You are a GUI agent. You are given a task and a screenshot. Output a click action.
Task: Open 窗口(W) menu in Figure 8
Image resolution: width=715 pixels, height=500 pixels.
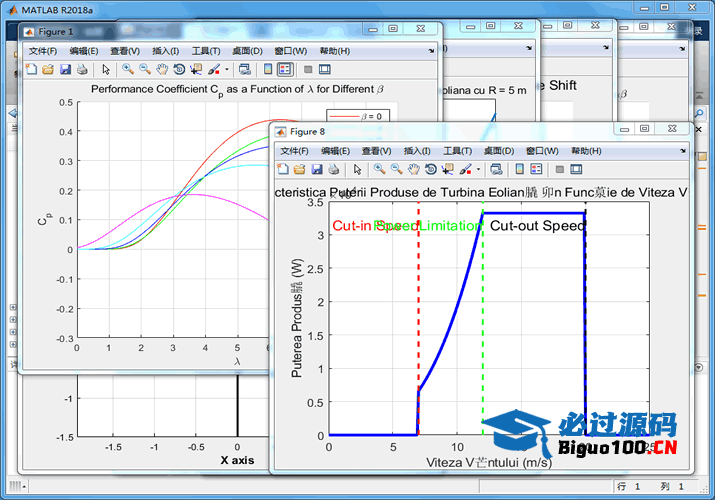coord(542,151)
